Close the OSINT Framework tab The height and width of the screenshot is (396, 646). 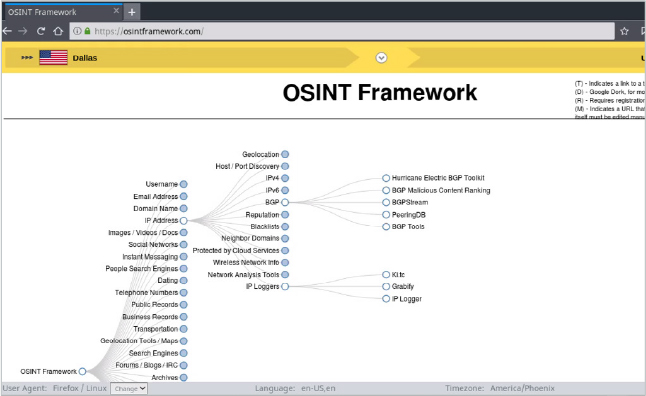tap(116, 11)
